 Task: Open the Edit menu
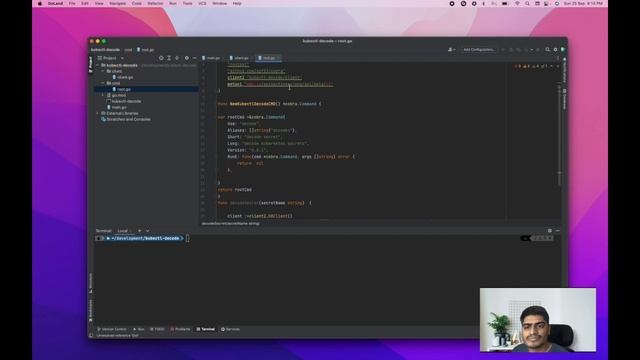85,4
